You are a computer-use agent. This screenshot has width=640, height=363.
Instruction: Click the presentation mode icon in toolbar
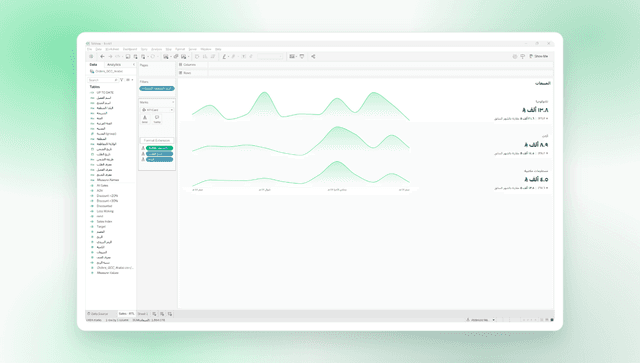pyautogui.click(x=302, y=56)
